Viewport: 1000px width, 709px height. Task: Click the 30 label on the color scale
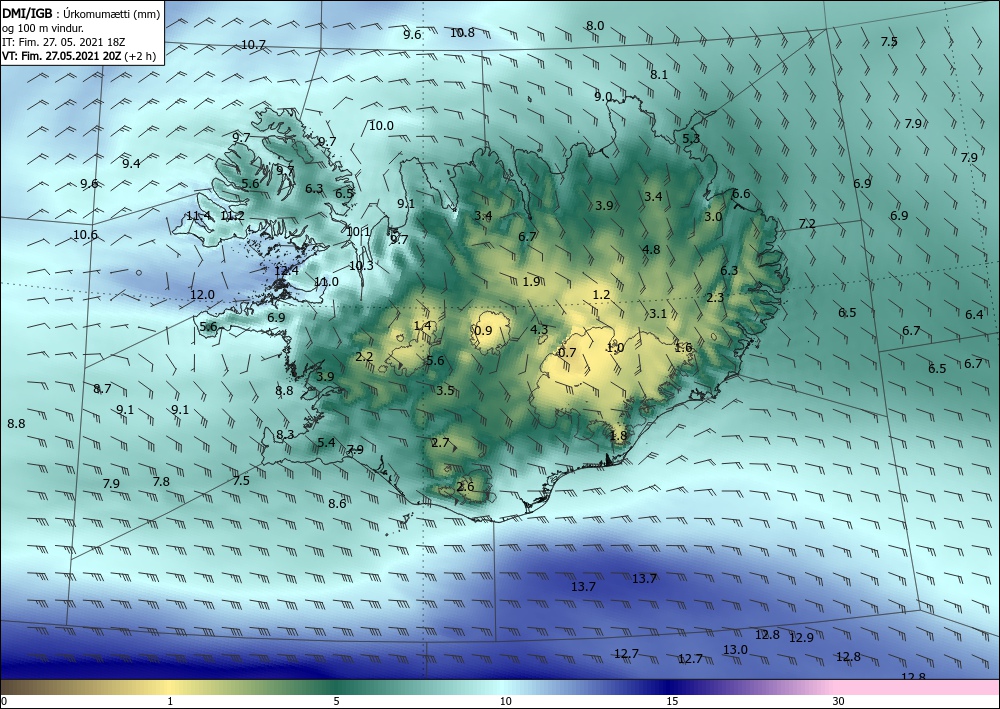tap(839, 701)
